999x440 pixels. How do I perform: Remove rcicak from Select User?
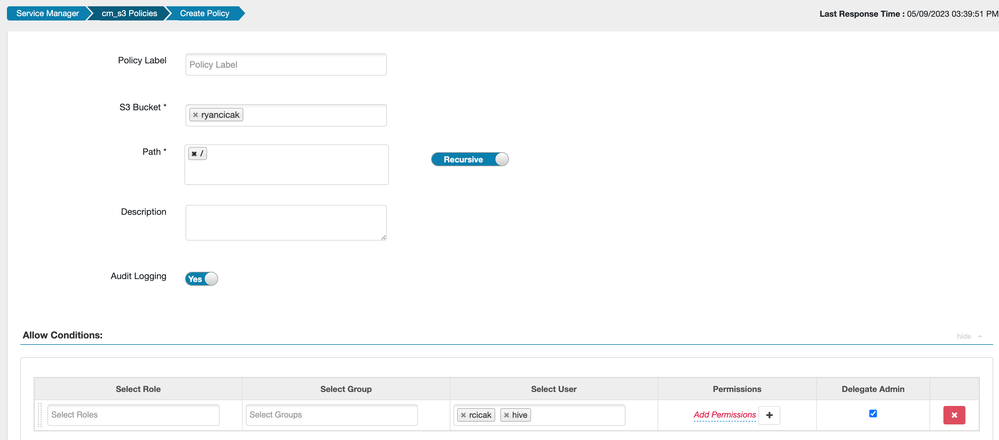[463, 415]
